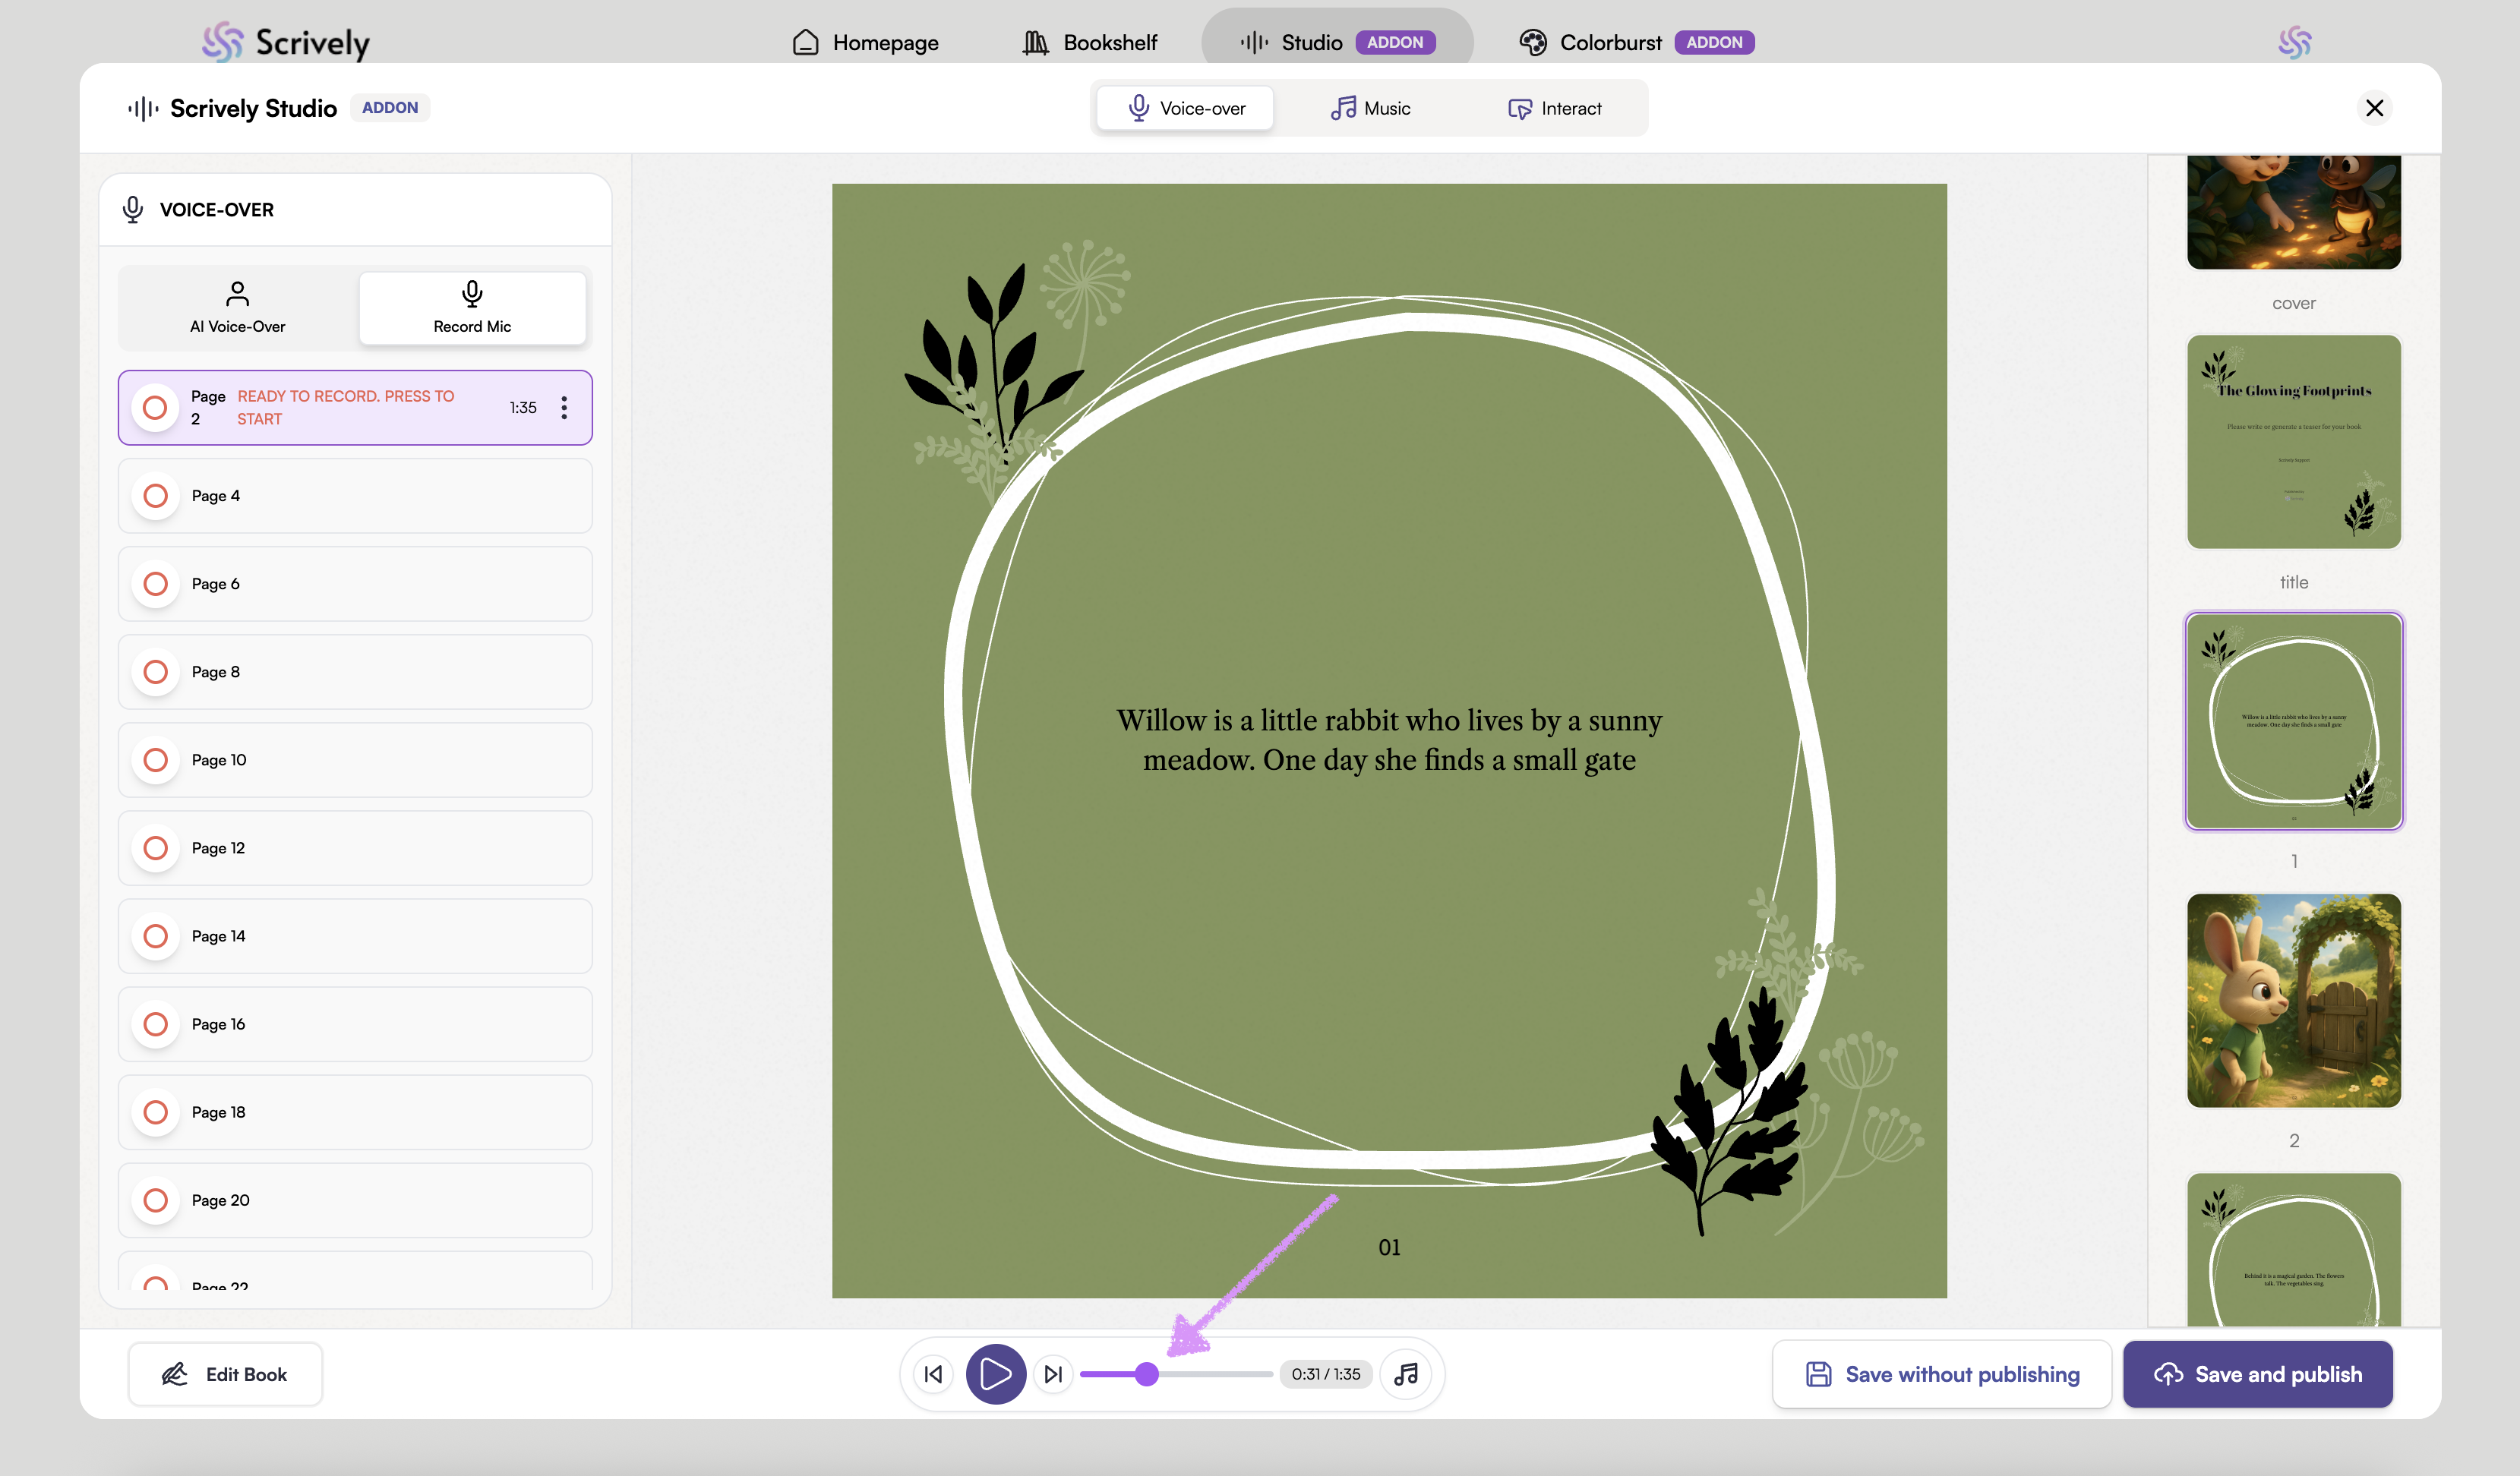Image resolution: width=2520 pixels, height=1476 pixels.
Task: Switch to the Interact tab
Action: [x=1554, y=108]
